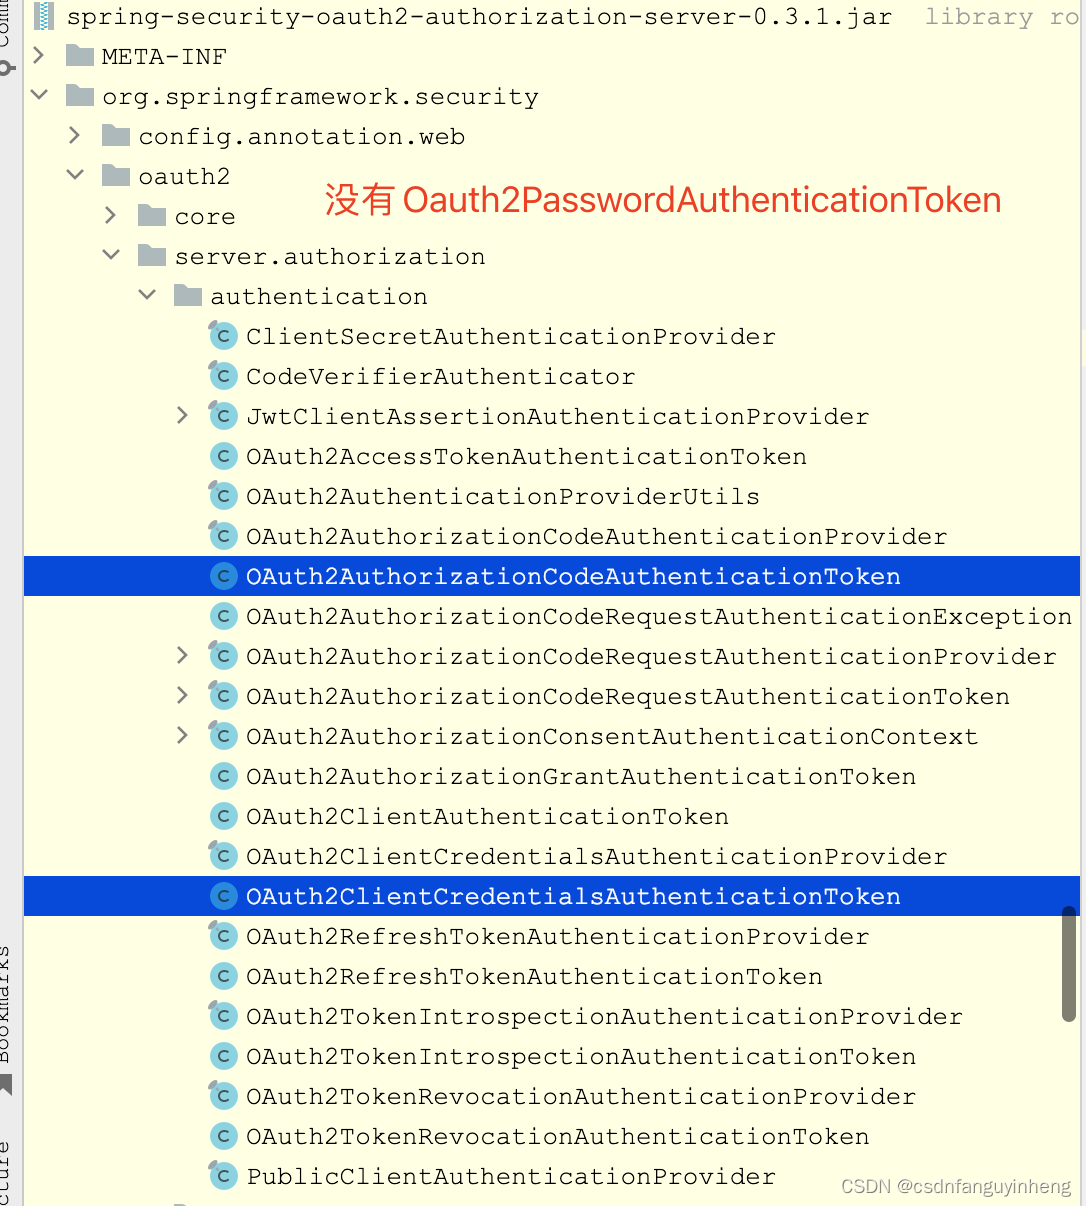Click class icon of OAuth2TokenIntrospectionAuthenticationProvider
Viewport: 1086px width, 1206px height.
[x=223, y=1016]
